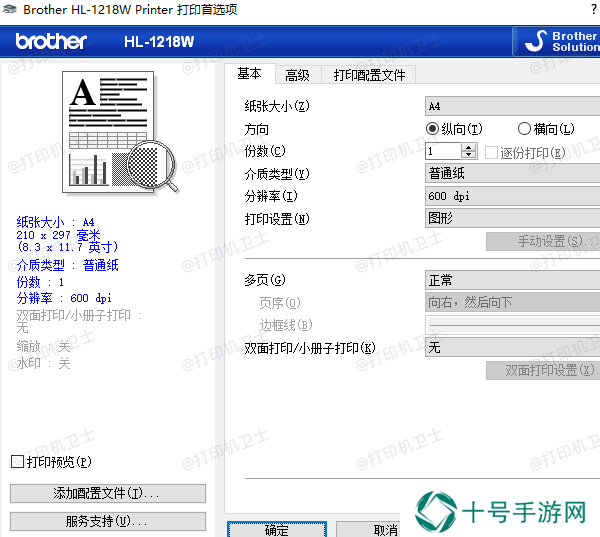Click the page preview thumbnail image

tap(120, 133)
